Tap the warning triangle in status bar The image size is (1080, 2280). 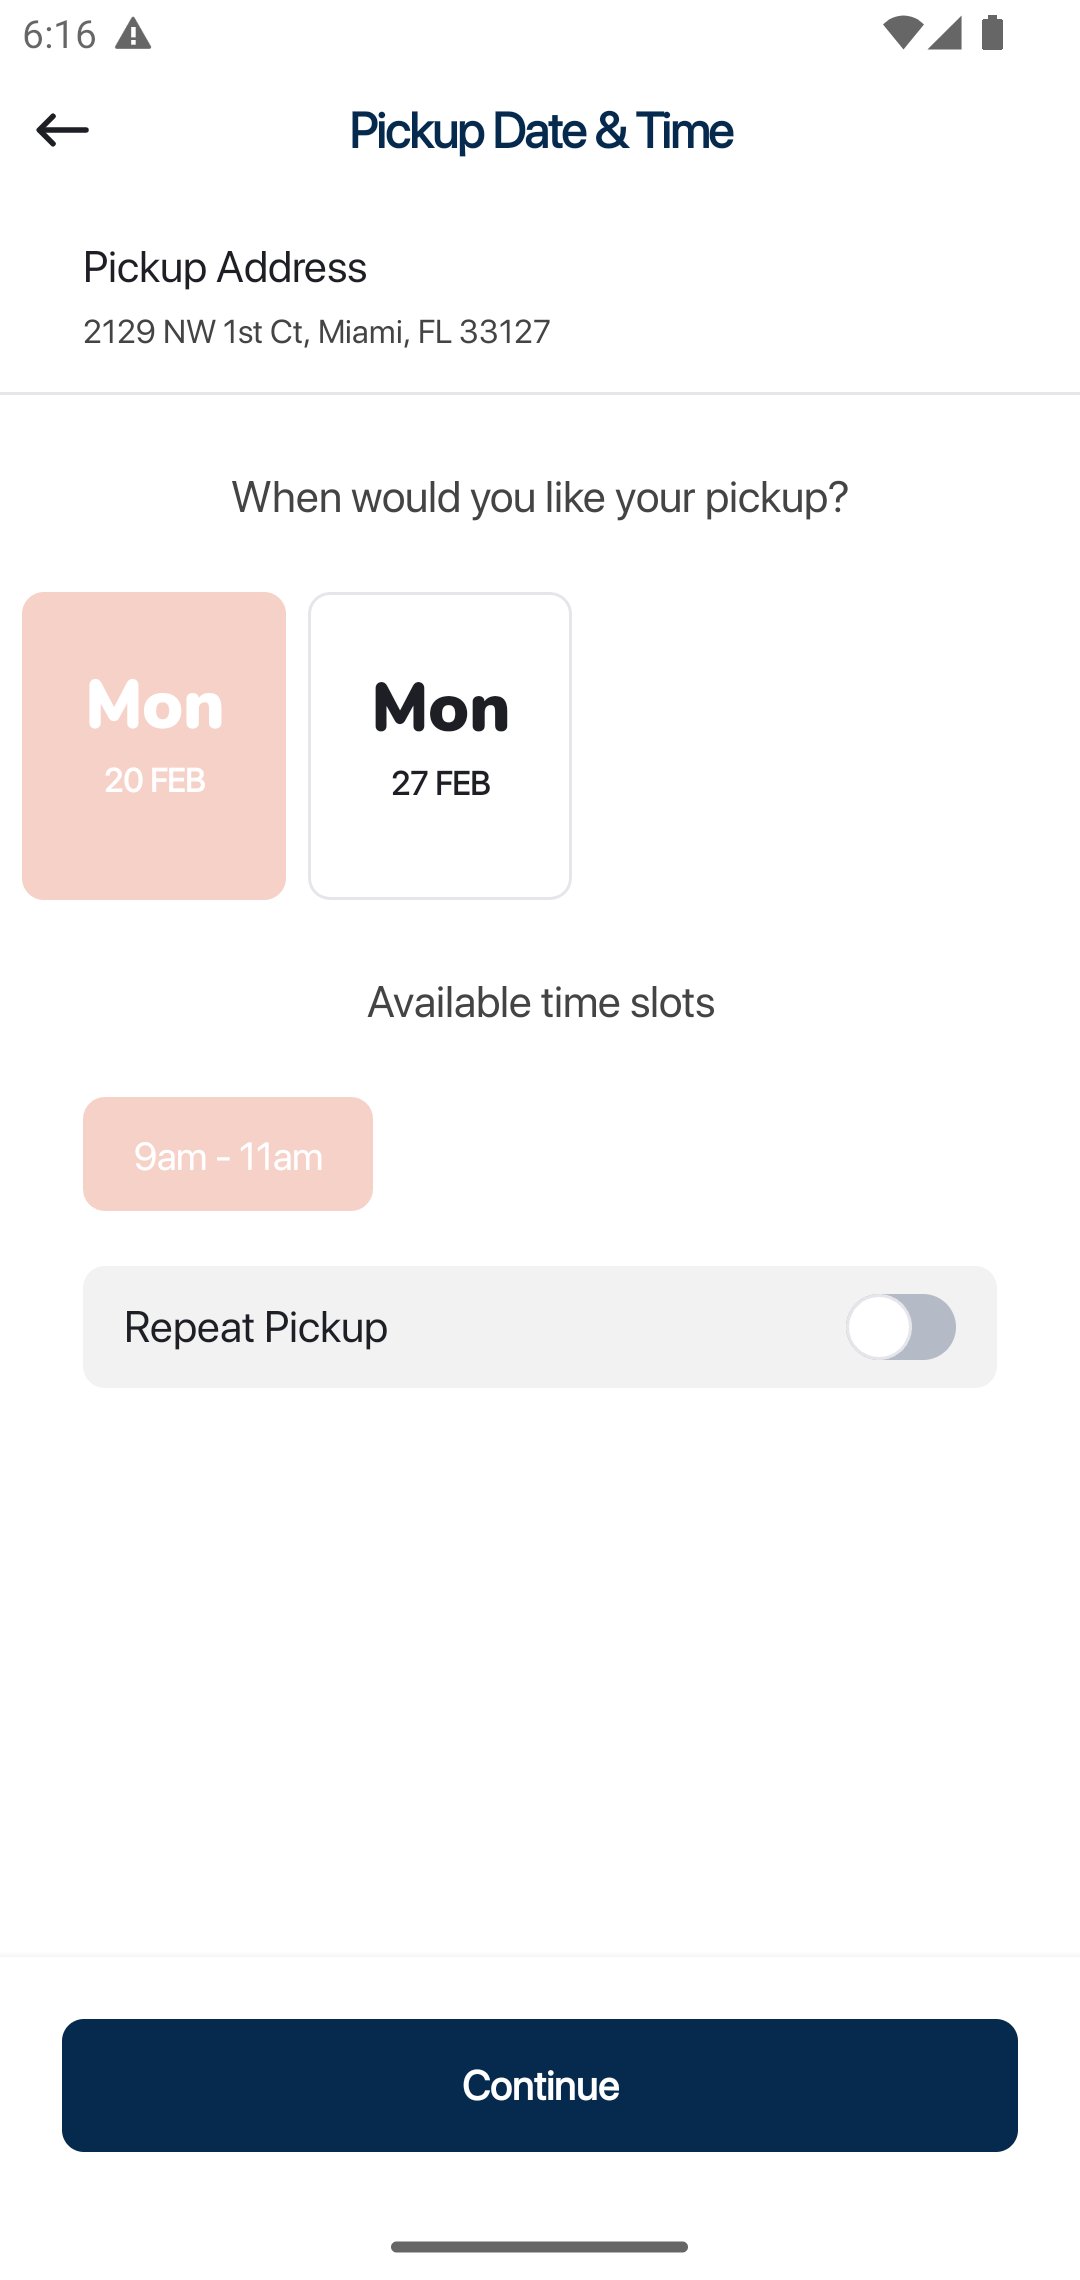coord(133,35)
